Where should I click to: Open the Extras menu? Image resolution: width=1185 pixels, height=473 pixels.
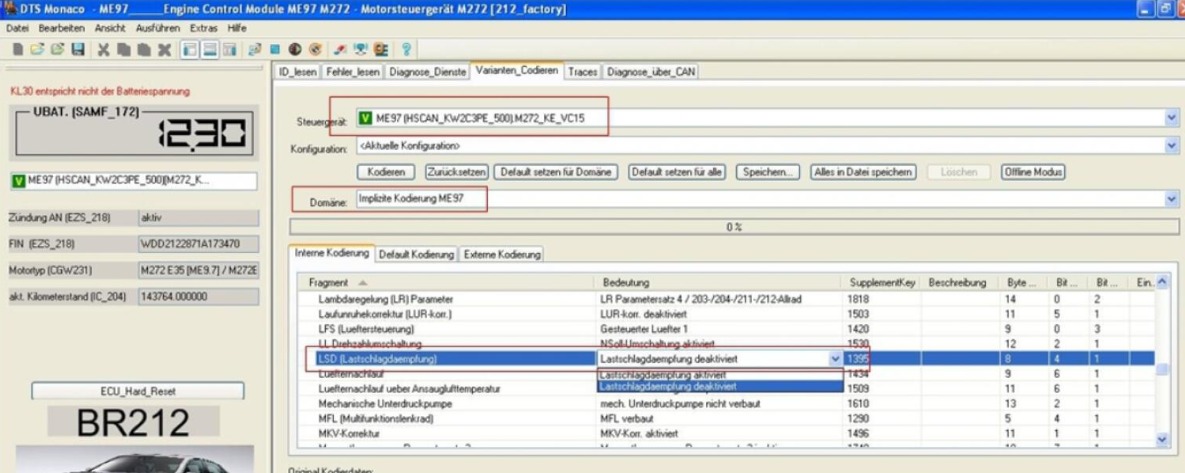tap(203, 28)
